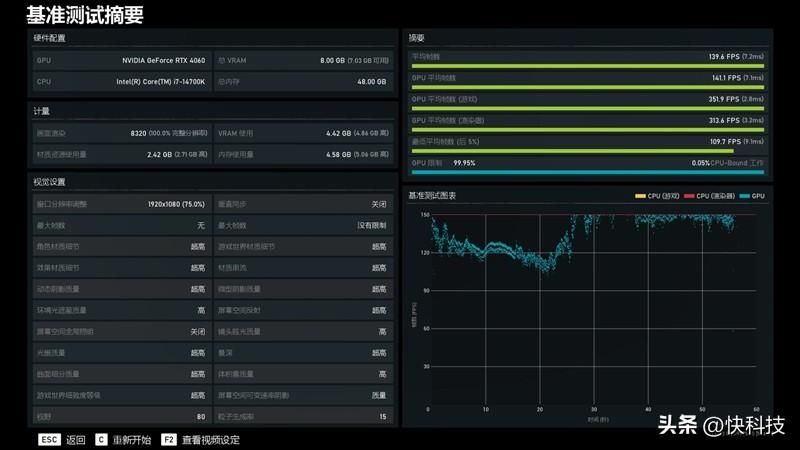Click the 8320 frames rendered value
Screen dimensions: 800x450
pyautogui.click(x=138, y=133)
